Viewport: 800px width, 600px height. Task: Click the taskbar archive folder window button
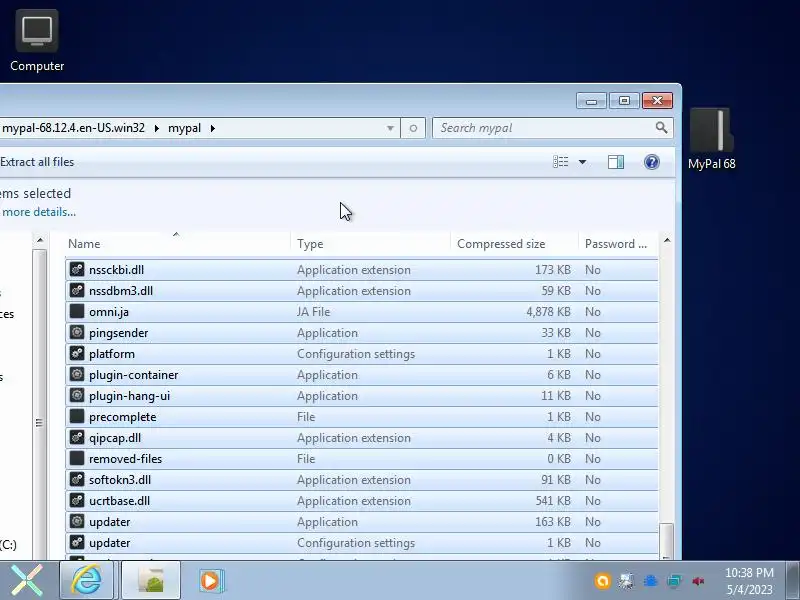[151, 580]
